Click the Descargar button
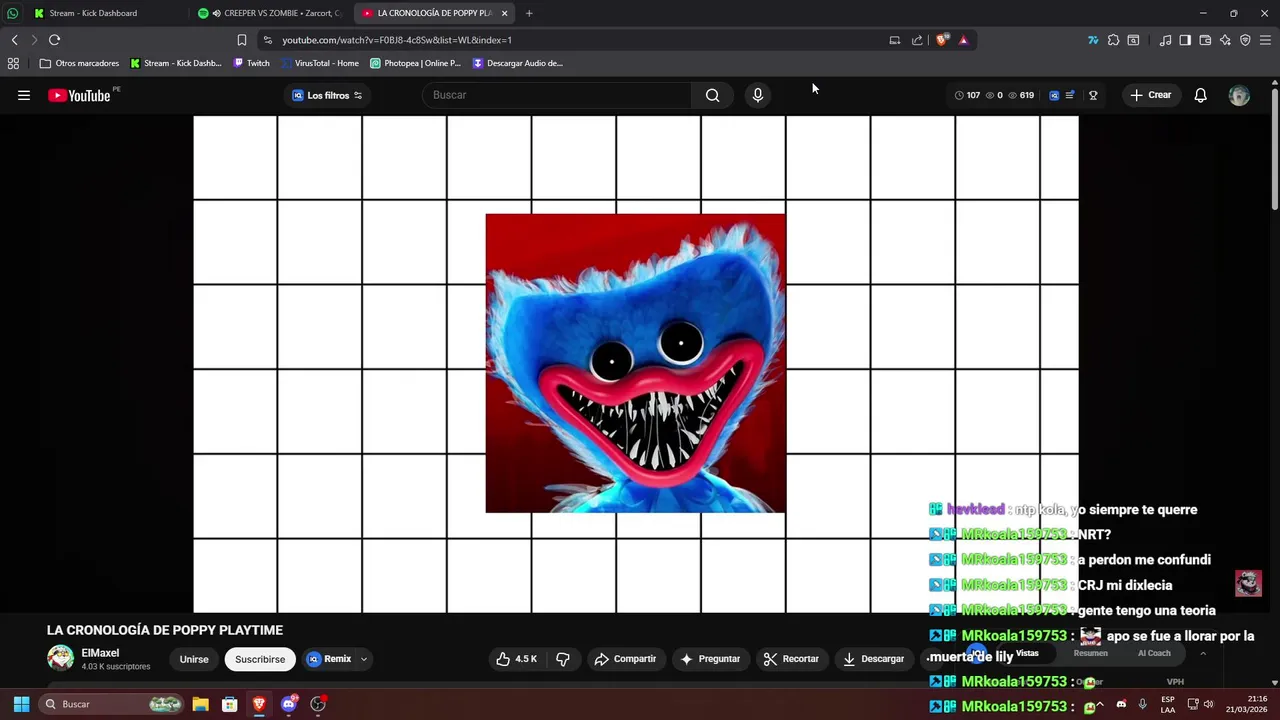This screenshot has height=720, width=1280. click(x=874, y=659)
